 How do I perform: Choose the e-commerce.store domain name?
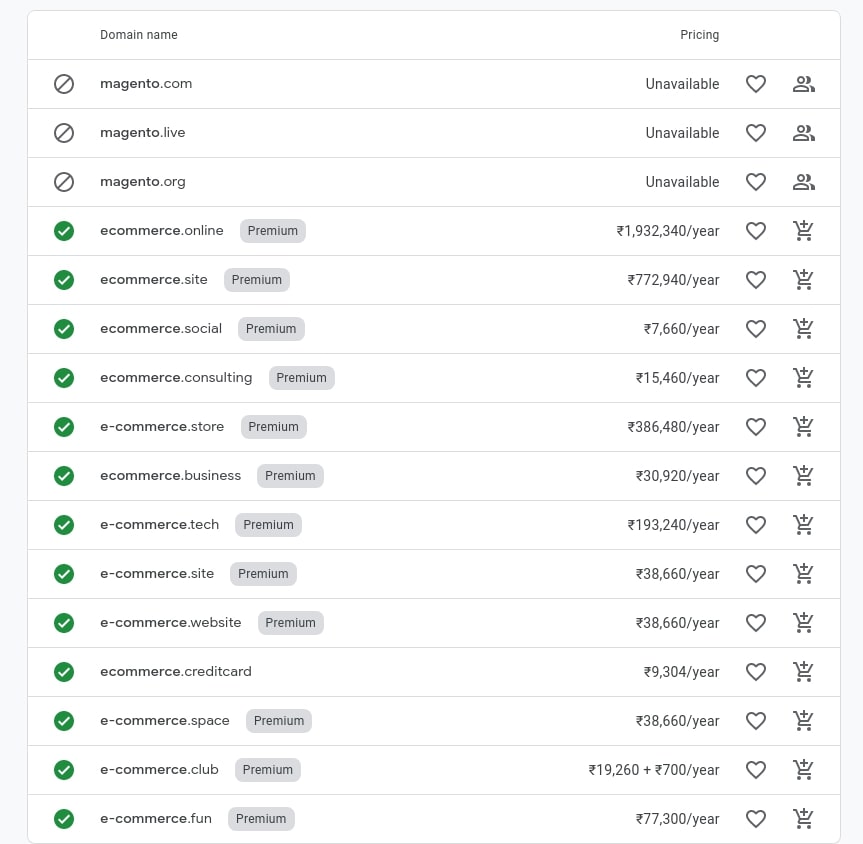coord(162,427)
